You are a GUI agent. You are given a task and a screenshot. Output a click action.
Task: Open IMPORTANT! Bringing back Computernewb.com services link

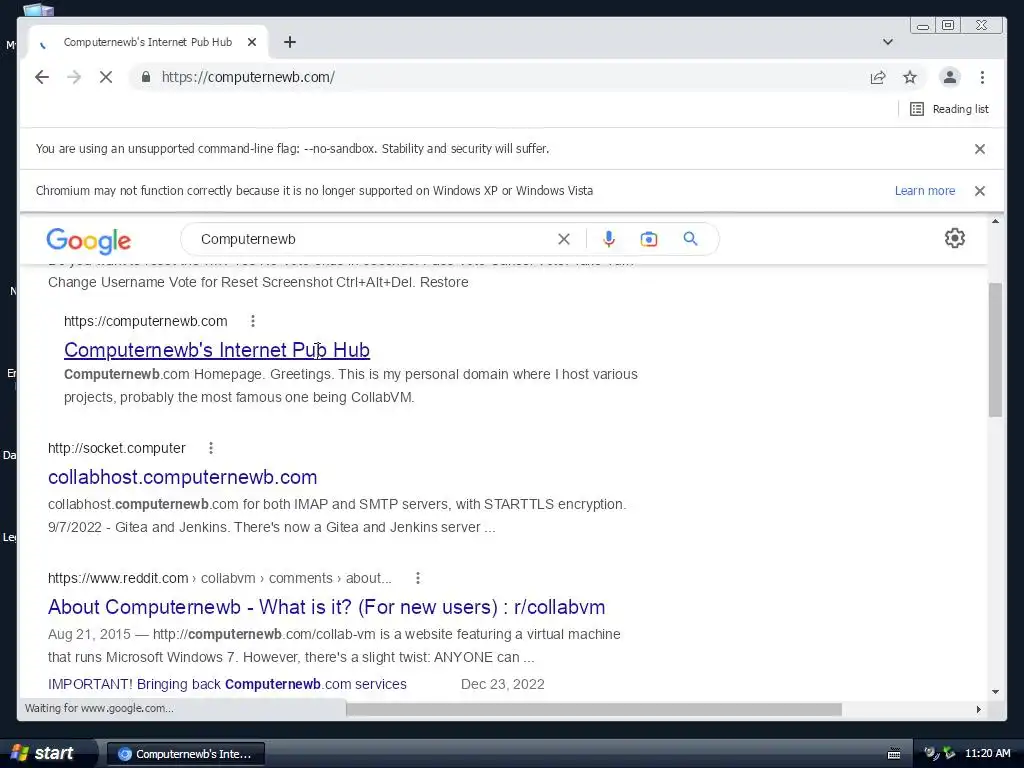(x=227, y=684)
